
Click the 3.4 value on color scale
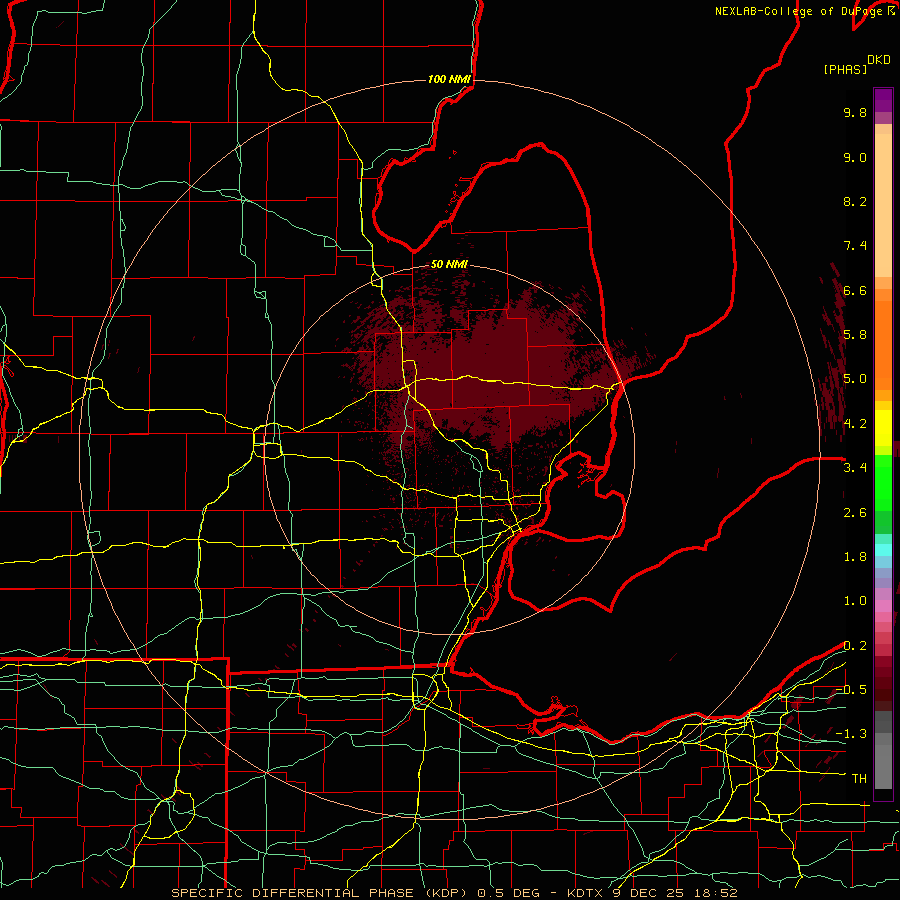(x=855, y=468)
